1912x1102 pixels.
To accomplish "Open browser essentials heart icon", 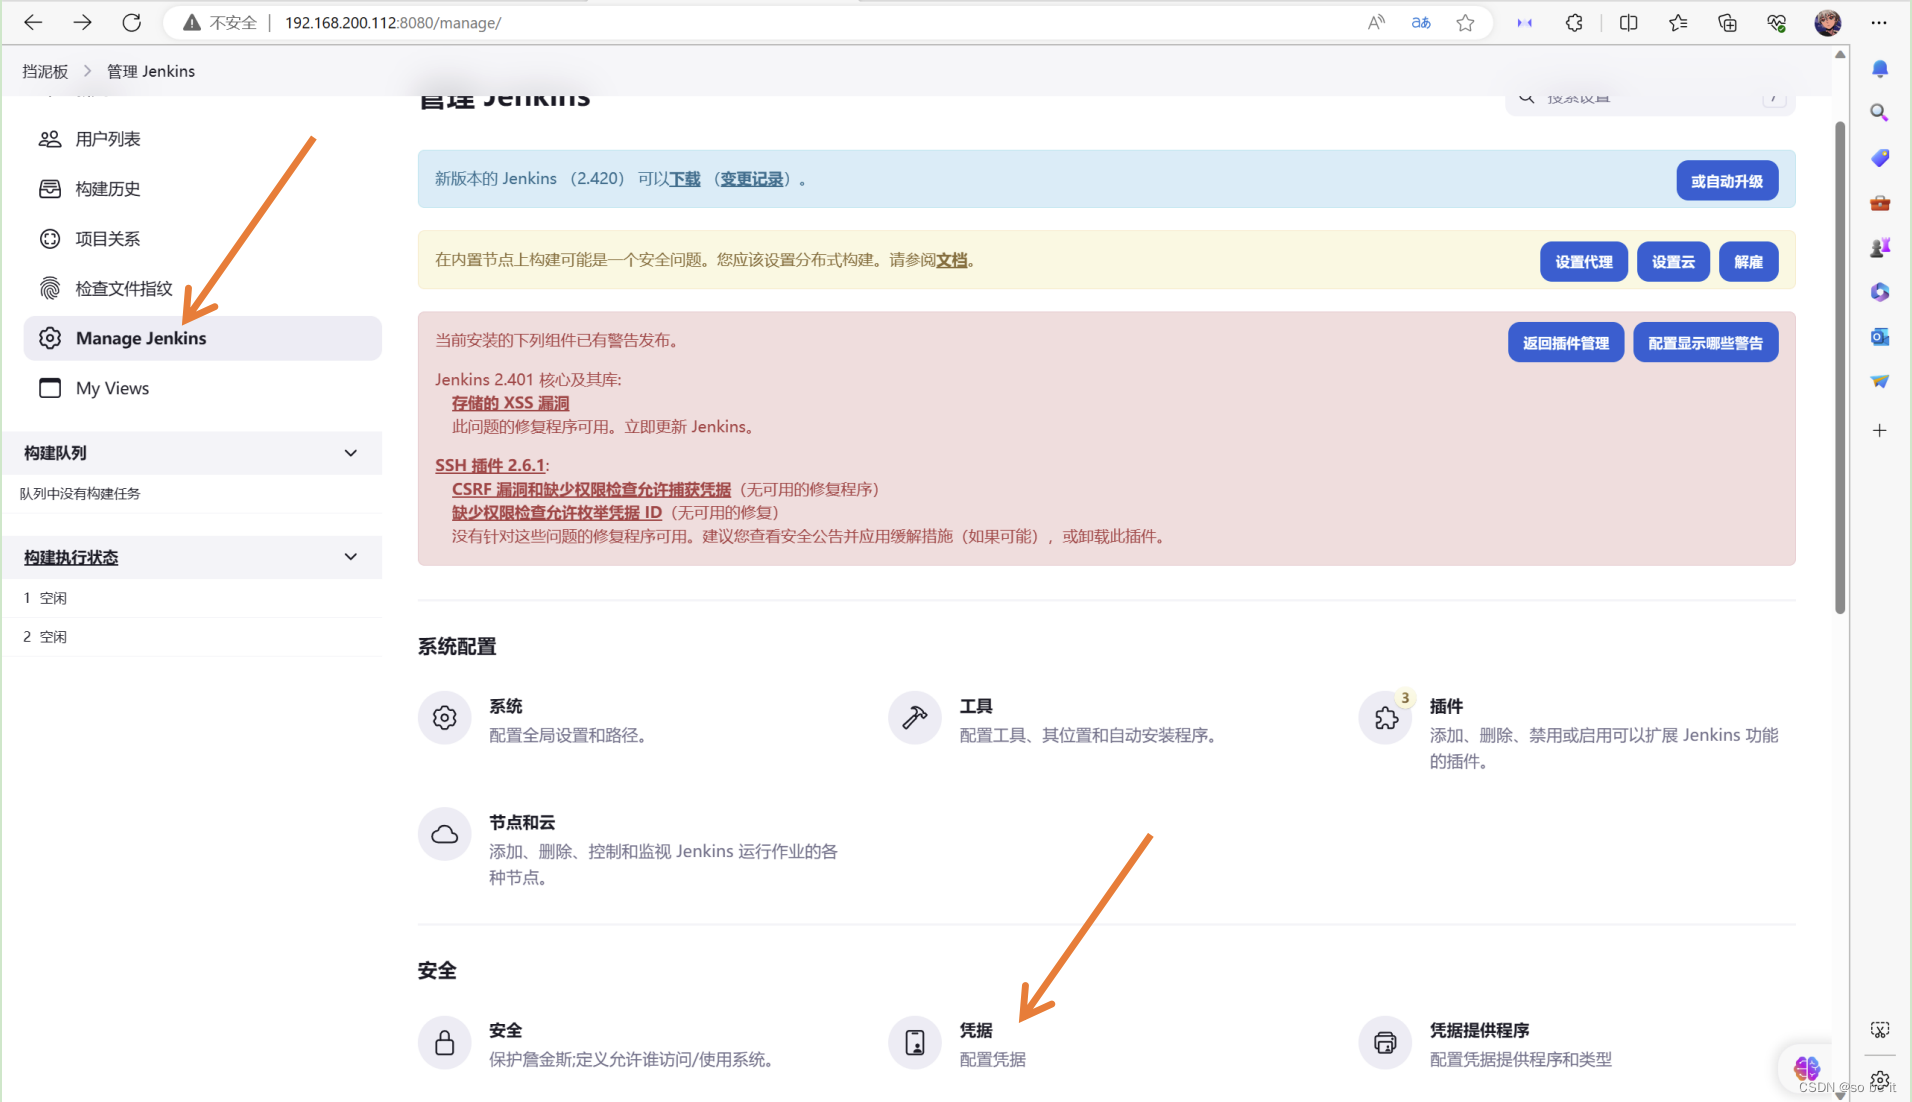I will (1776, 22).
